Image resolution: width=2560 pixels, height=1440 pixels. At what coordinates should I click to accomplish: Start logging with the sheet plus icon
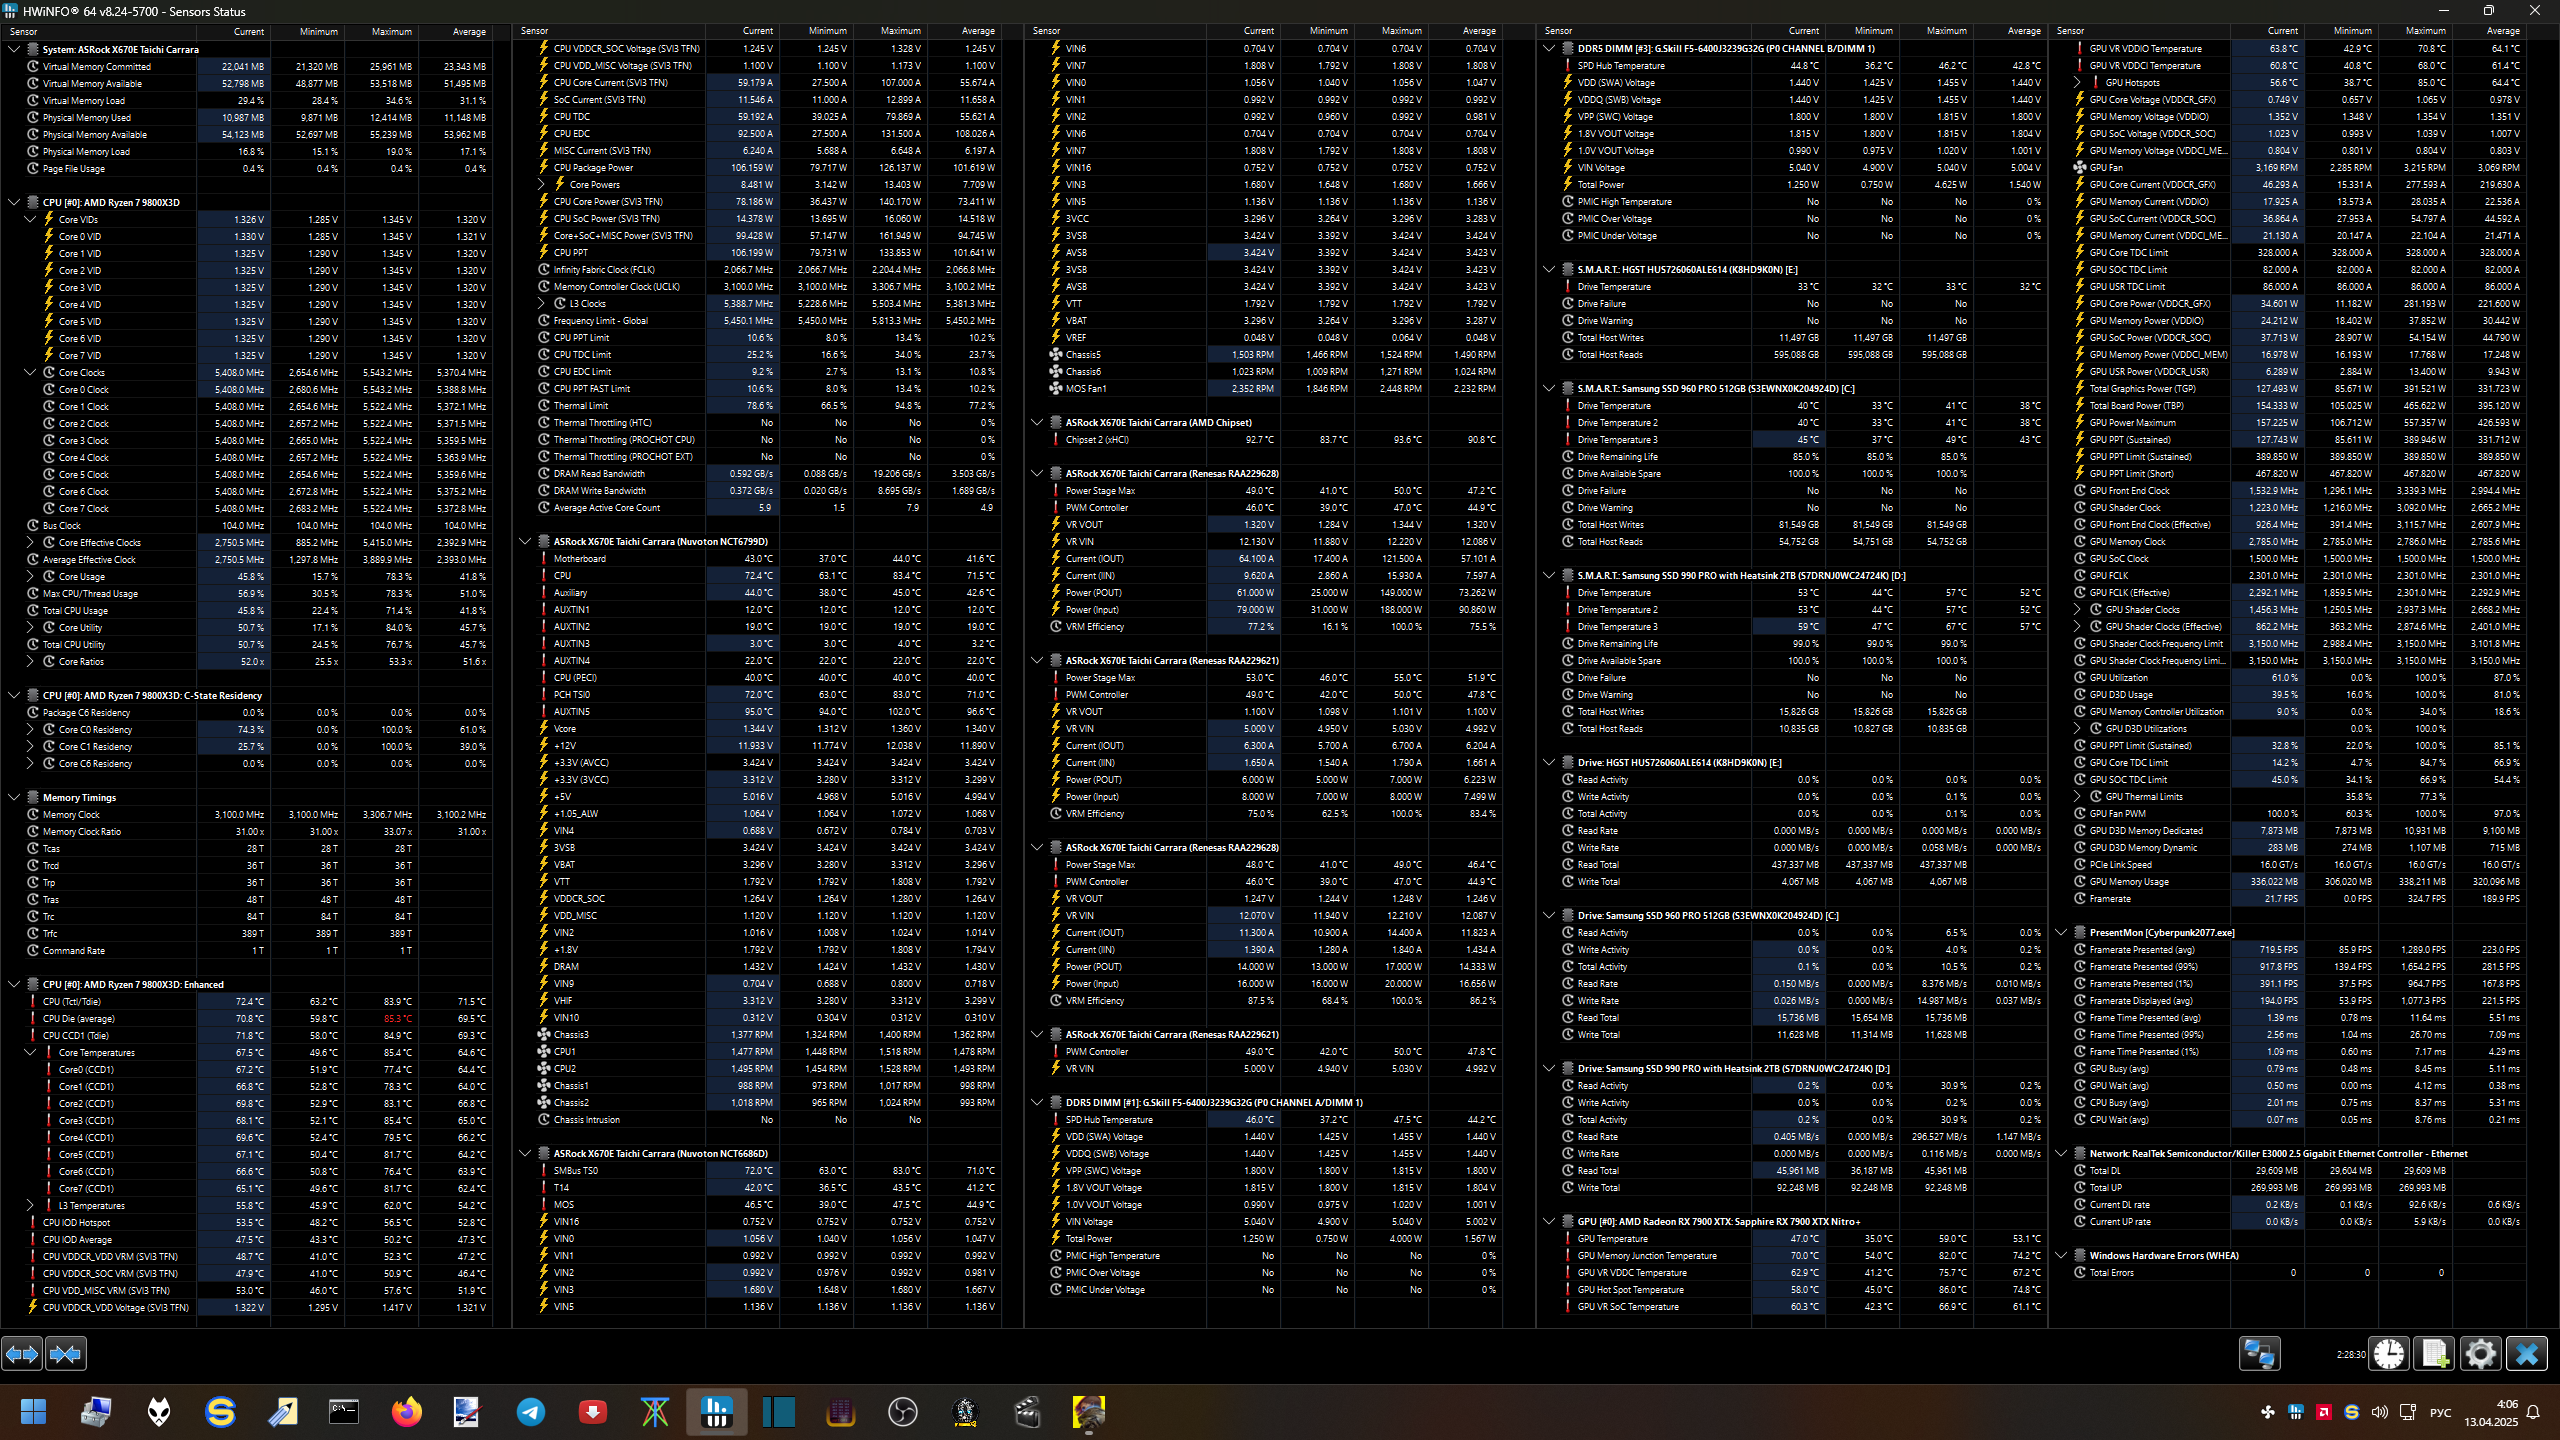[x=2434, y=1354]
